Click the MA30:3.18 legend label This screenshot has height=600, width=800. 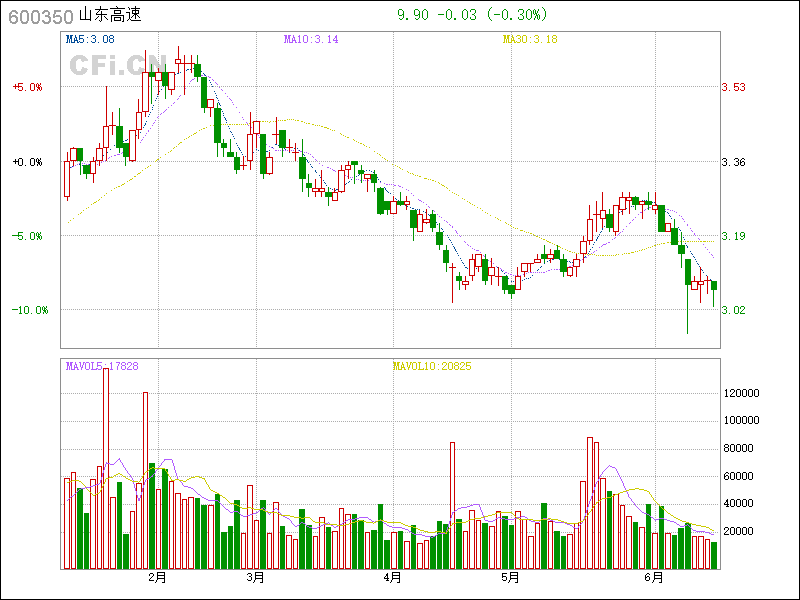(530, 39)
